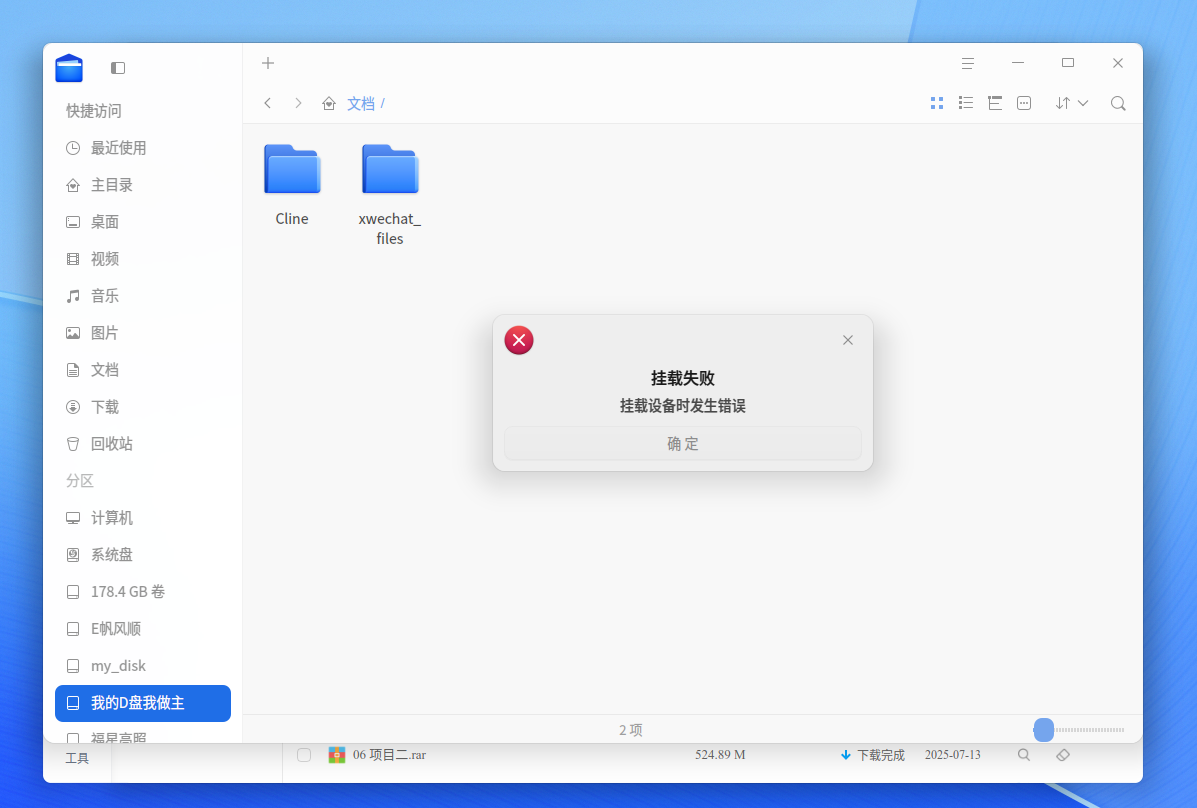Confirm the error with 确定 button

pyautogui.click(x=682, y=444)
